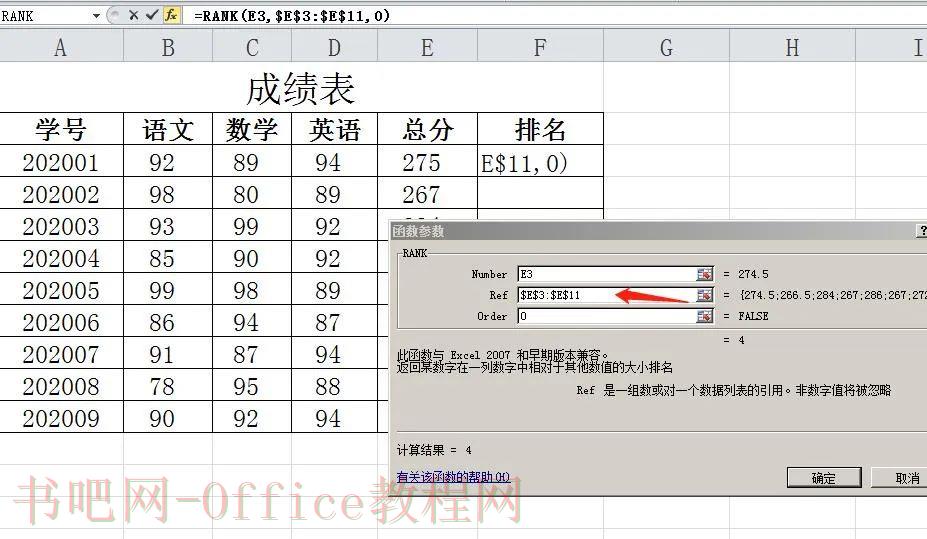Click the Order input field containing 0
This screenshot has width=927, height=539.
tap(607, 316)
